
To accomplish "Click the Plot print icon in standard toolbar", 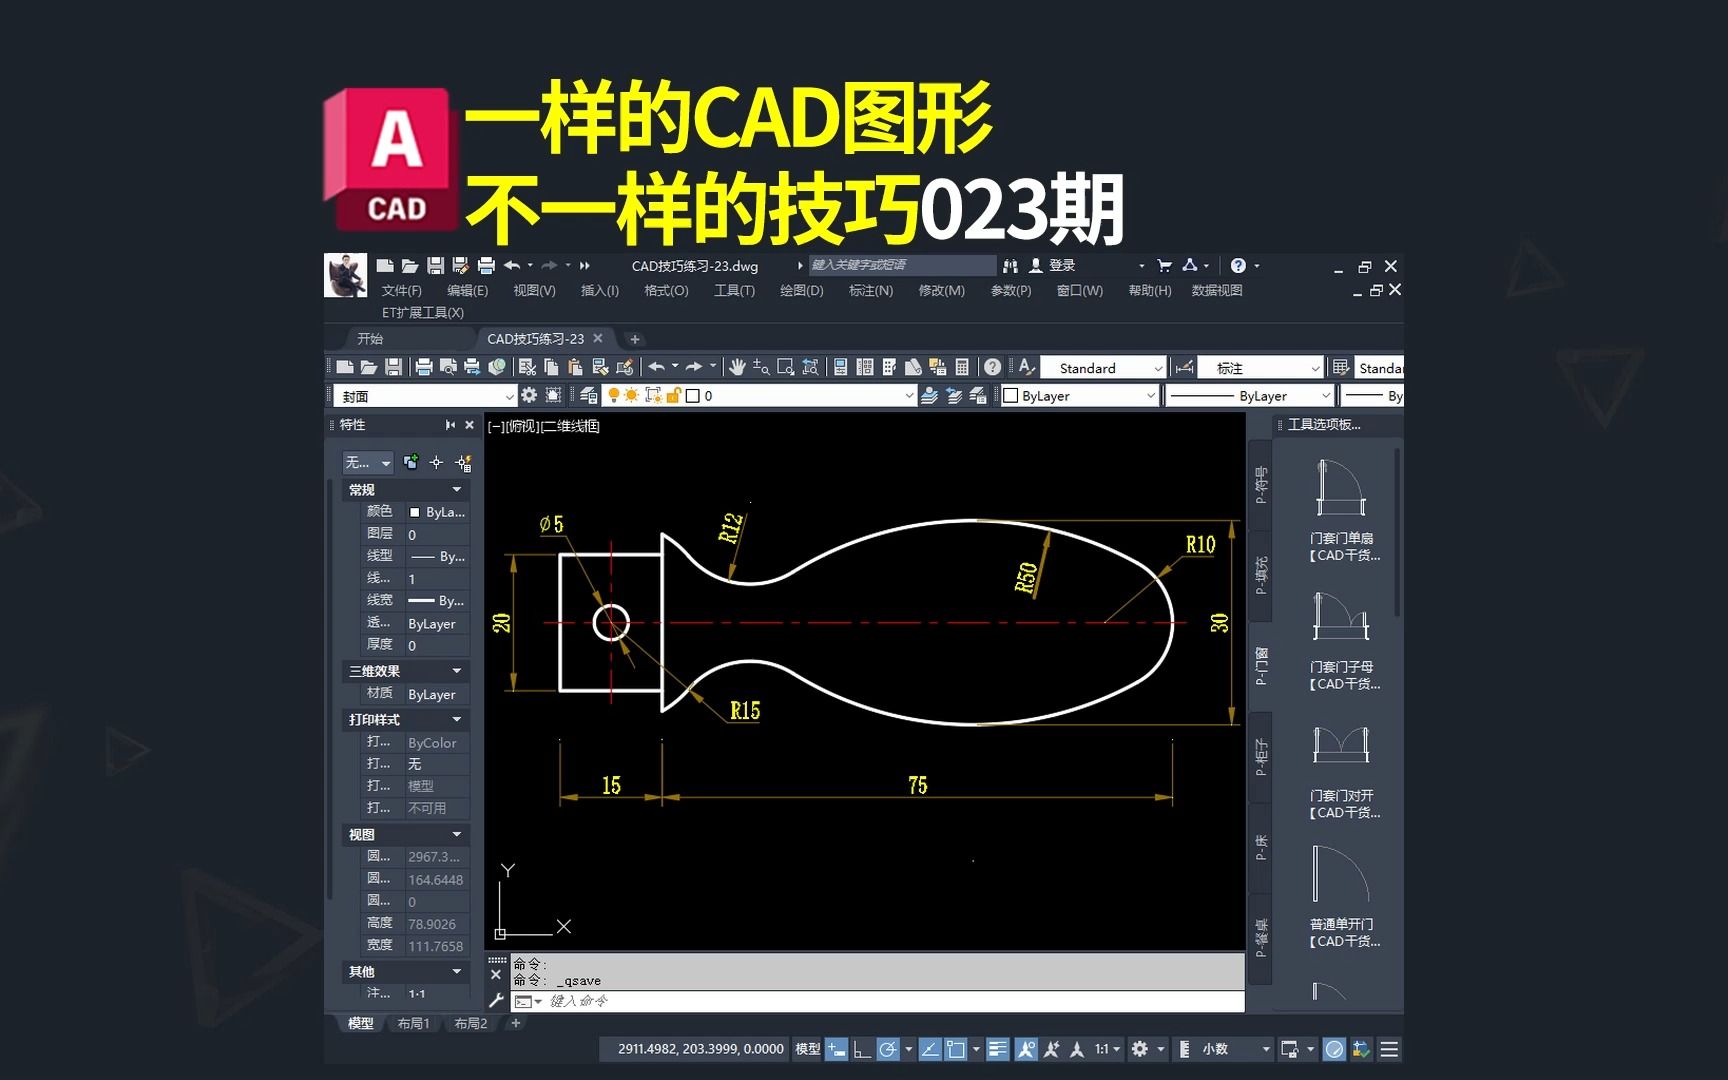I will point(423,367).
